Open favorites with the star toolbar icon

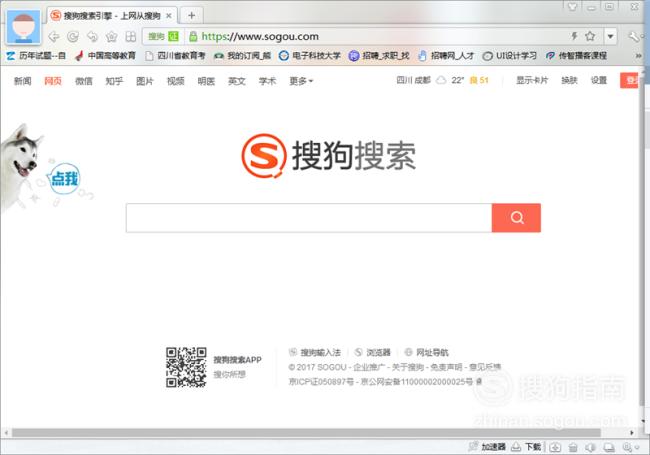(x=112, y=37)
